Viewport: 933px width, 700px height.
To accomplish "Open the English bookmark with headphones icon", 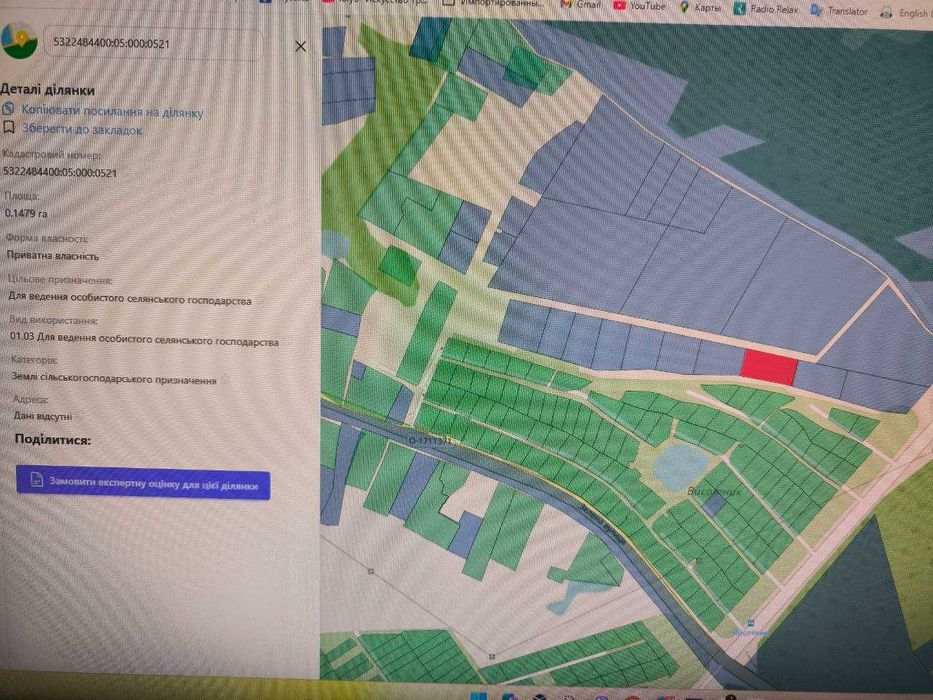I will 906,12.
